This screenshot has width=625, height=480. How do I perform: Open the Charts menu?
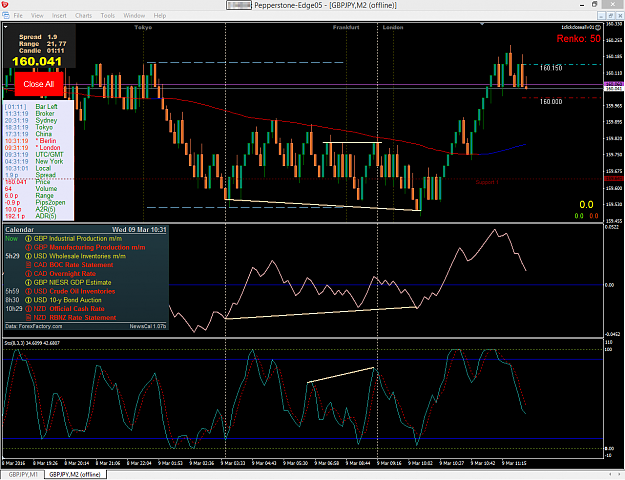click(83, 16)
